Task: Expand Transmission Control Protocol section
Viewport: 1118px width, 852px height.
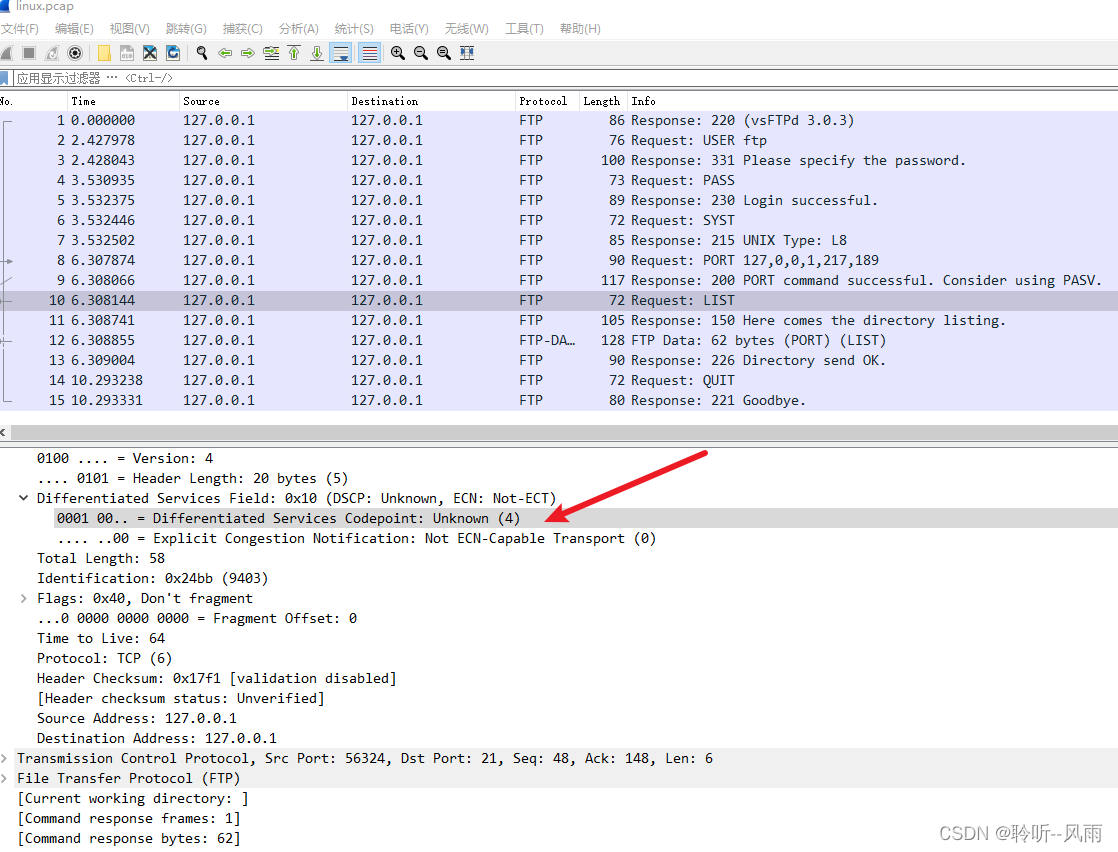Action: pyautogui.click(x=4, y=758)
